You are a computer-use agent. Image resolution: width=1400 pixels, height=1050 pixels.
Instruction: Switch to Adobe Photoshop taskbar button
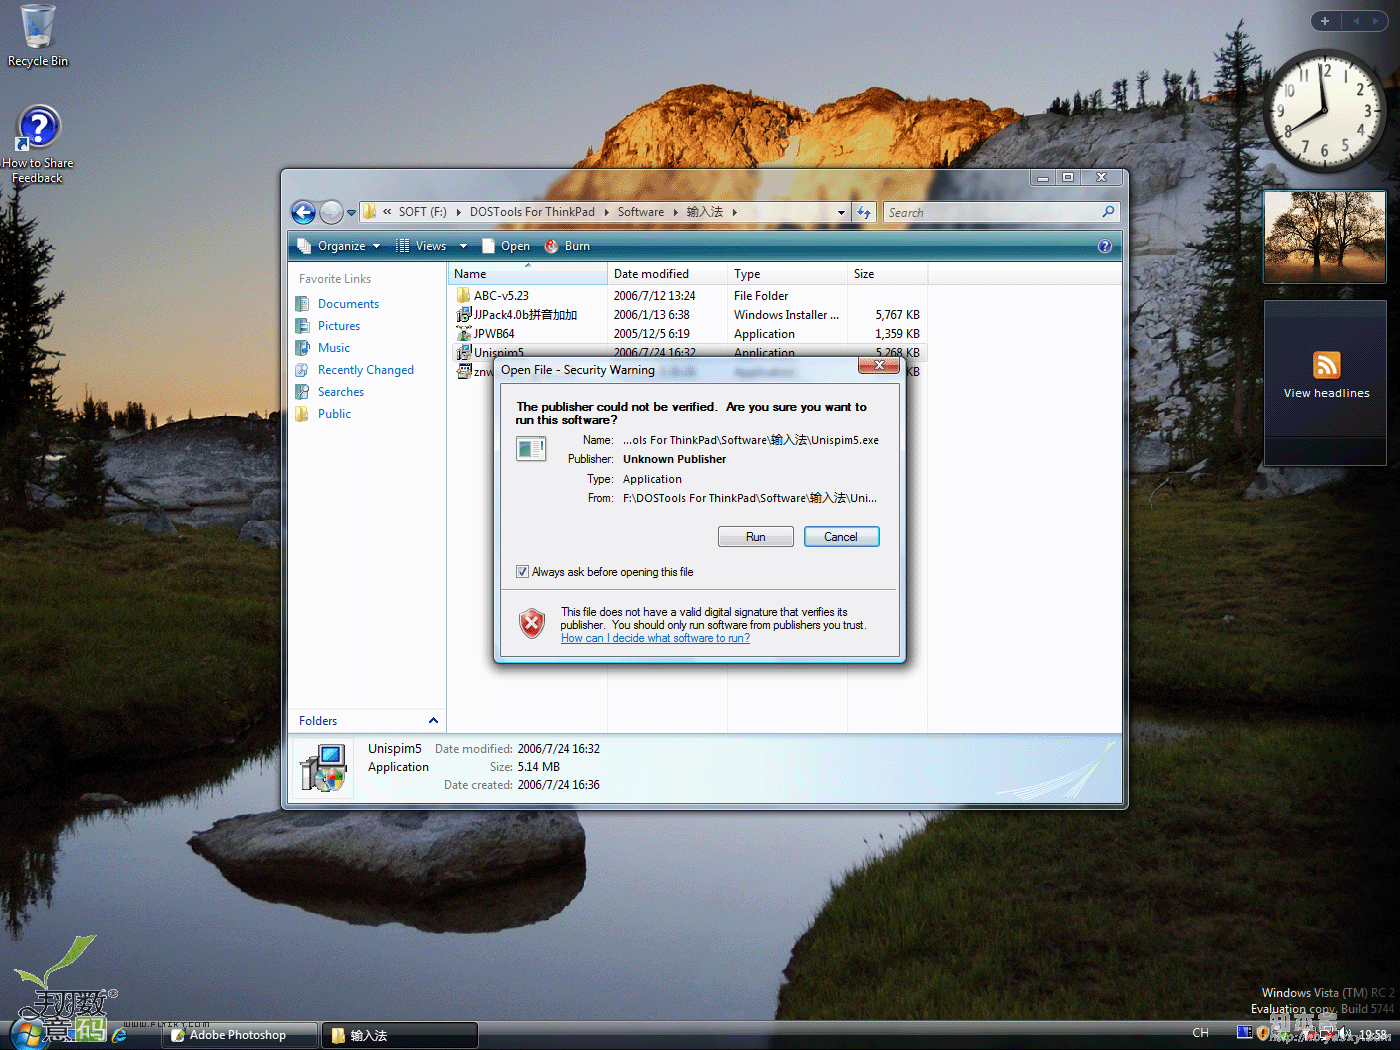pyautogui.click(x=240, y=1035)
